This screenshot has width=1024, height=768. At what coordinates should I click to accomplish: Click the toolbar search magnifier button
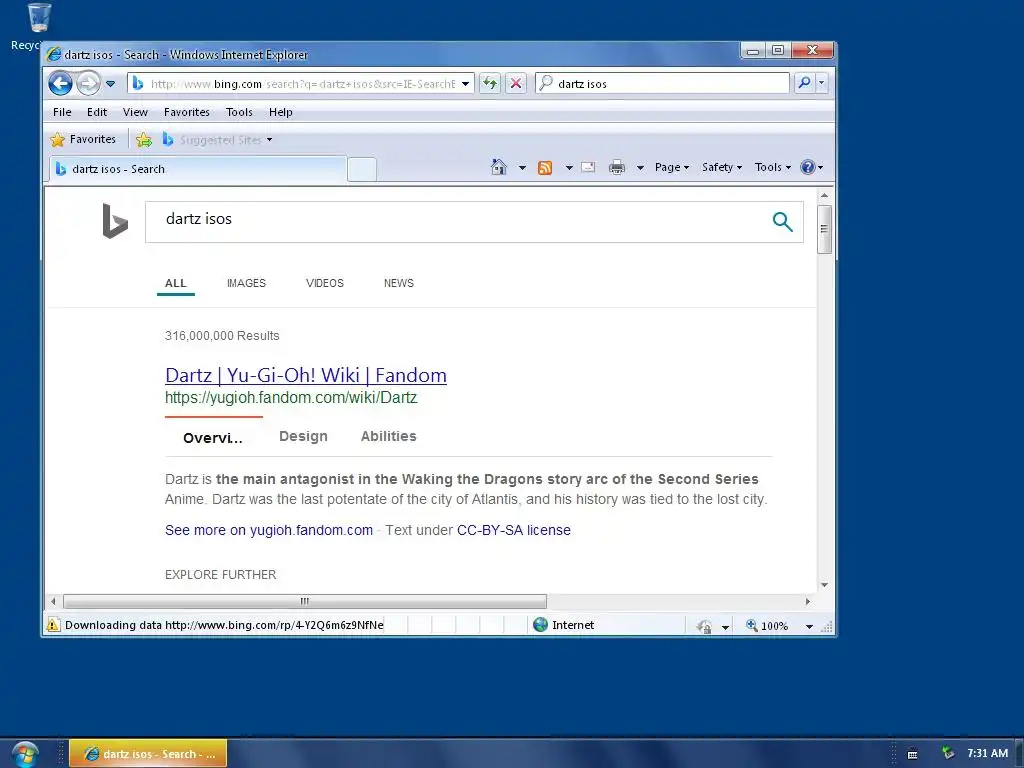[804, 83]
